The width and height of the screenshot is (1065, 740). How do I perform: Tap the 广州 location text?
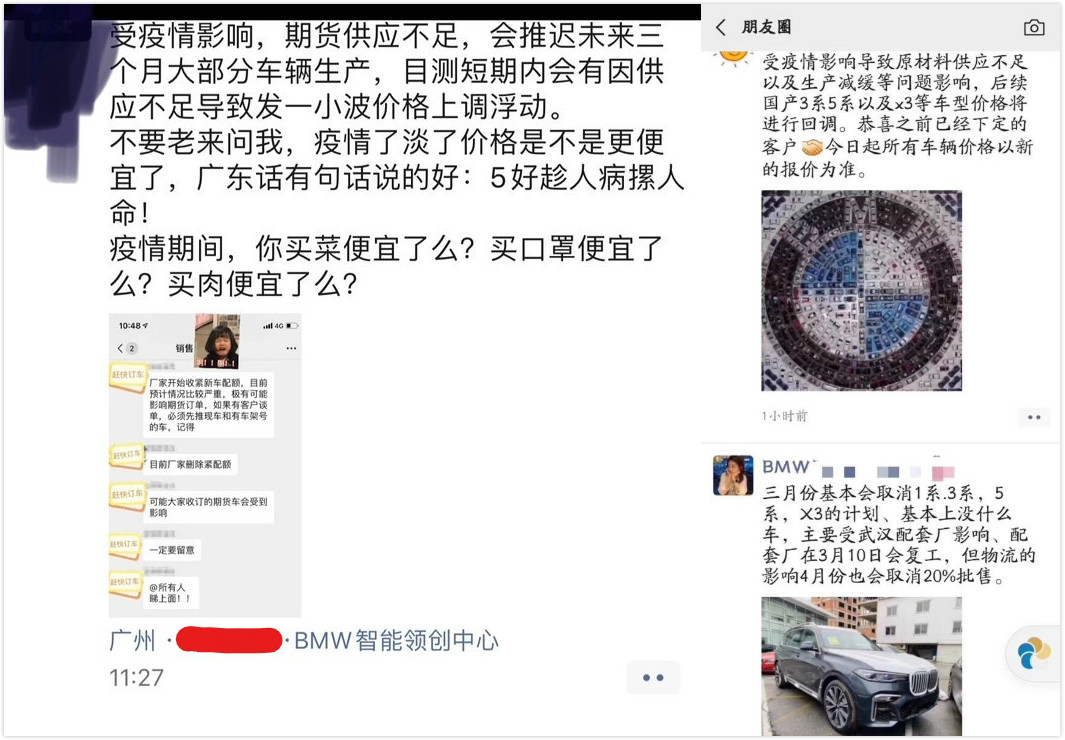tap(132, 640)
